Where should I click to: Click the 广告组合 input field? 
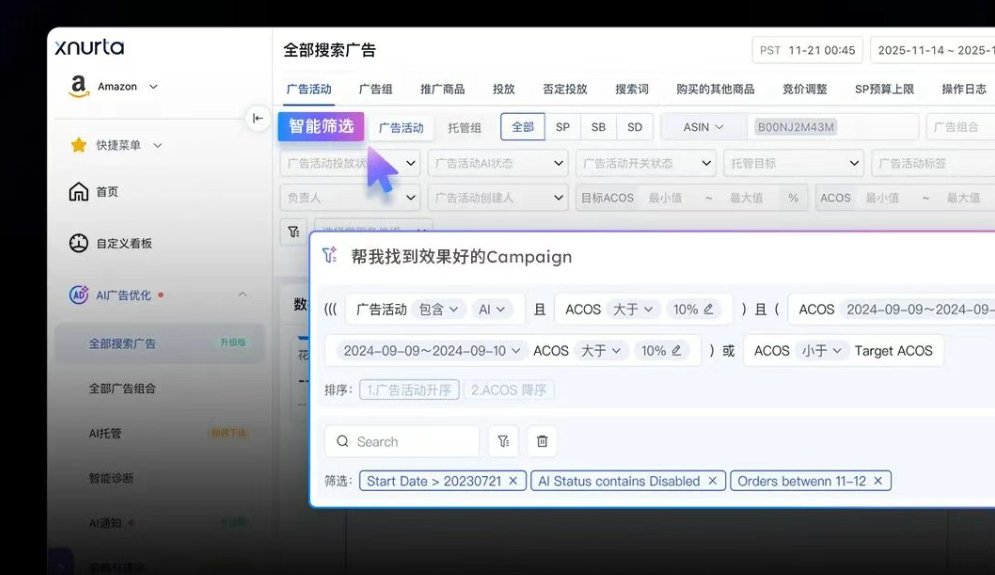pyautogui.click(x=961, y=127)
